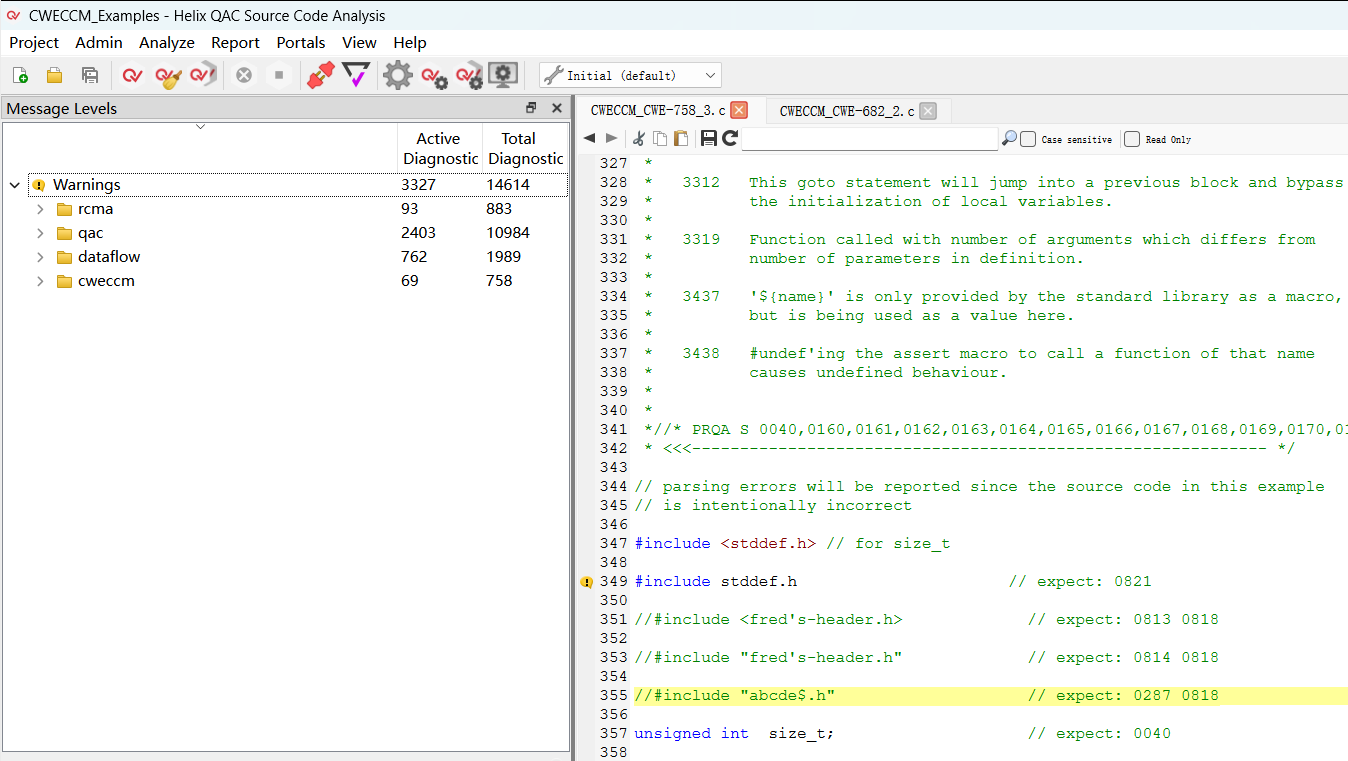Open settings with the gear icon
The image size is (1348, 761).
[x=397, y=75]
